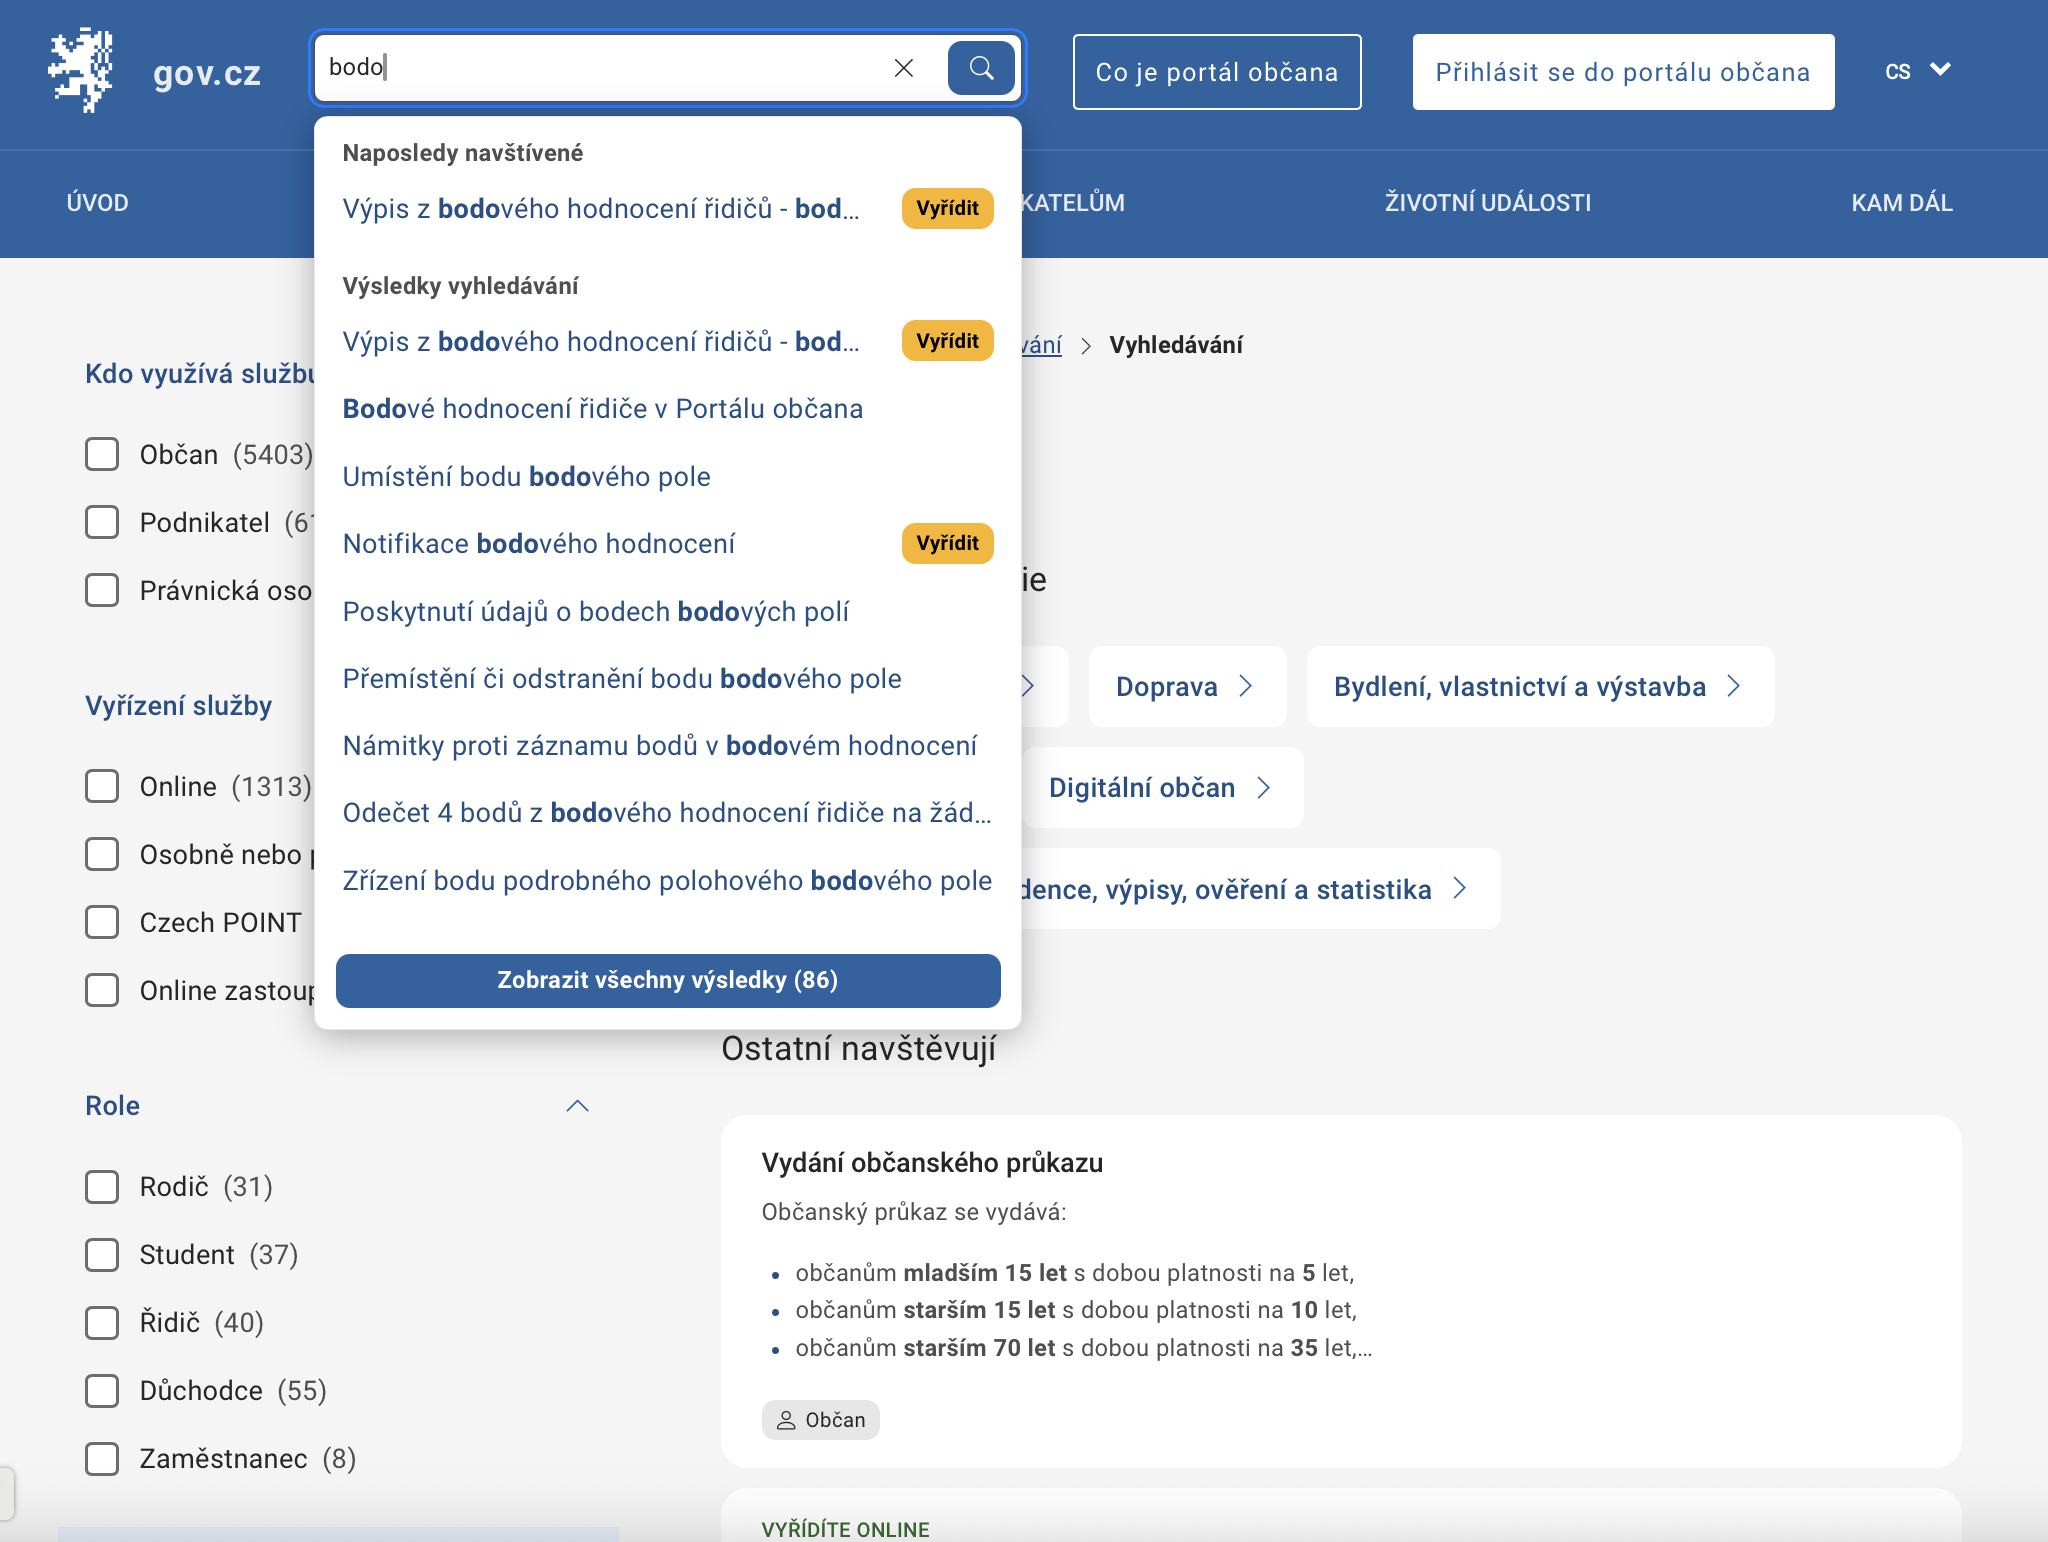Click gov.cz site title
The width and height of the screenshot is (2048, 1542).
(x=207, y=73)
